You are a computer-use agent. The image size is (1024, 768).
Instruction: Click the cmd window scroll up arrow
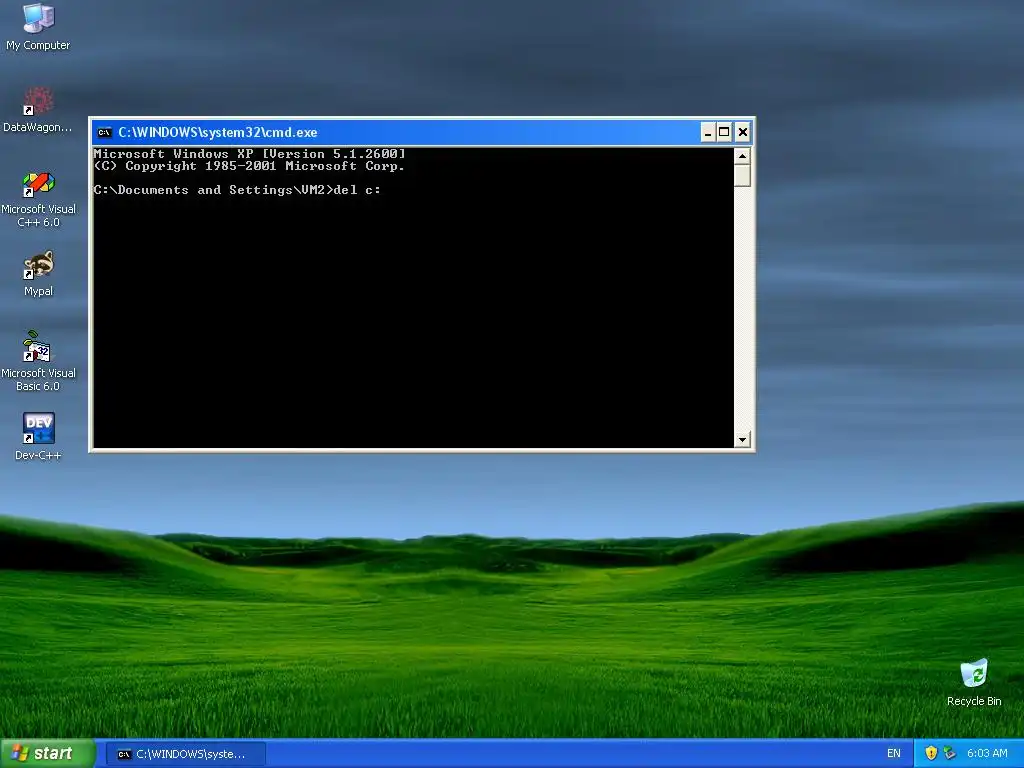tap(742, 156)
